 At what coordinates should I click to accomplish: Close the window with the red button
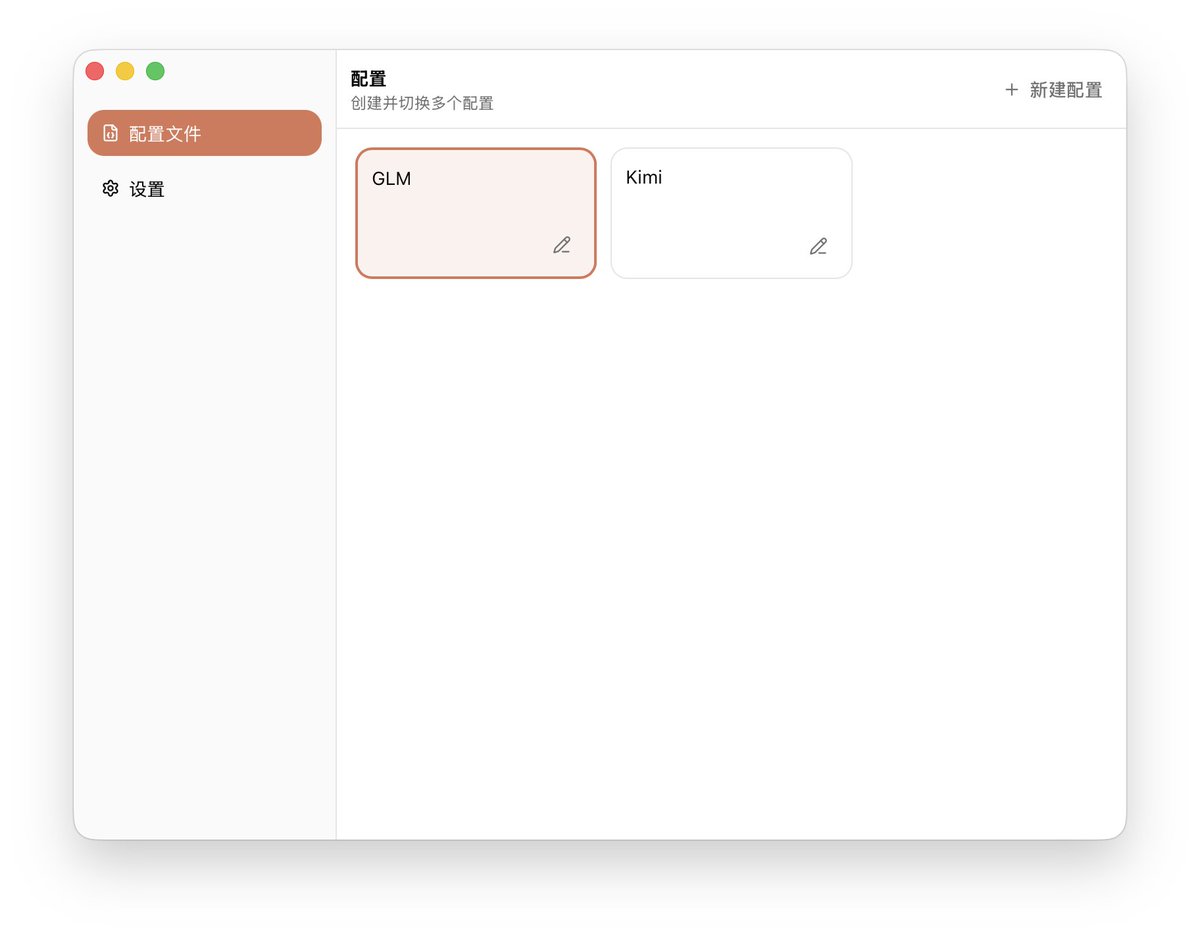tap(95, 71)
